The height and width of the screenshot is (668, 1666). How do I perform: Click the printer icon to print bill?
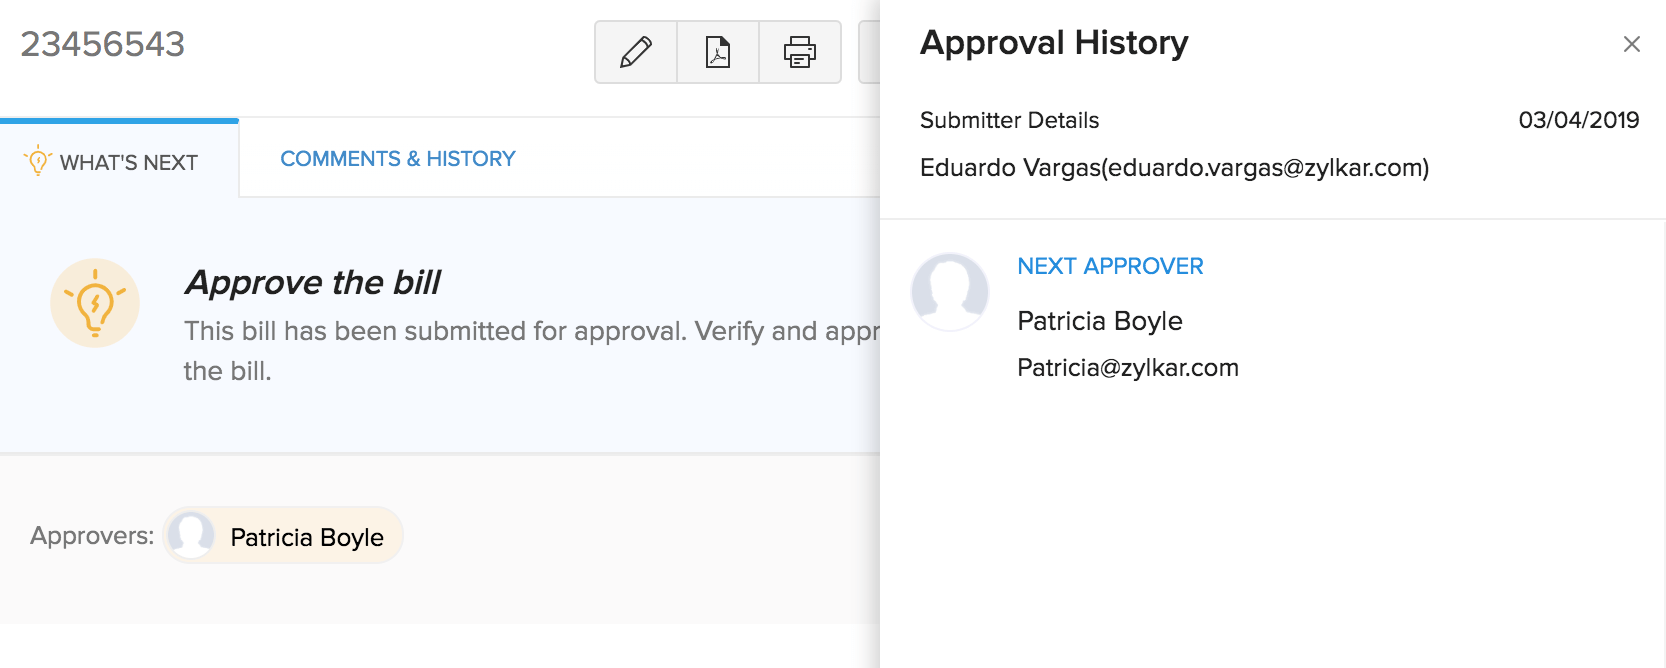click(x=799, y=52)
